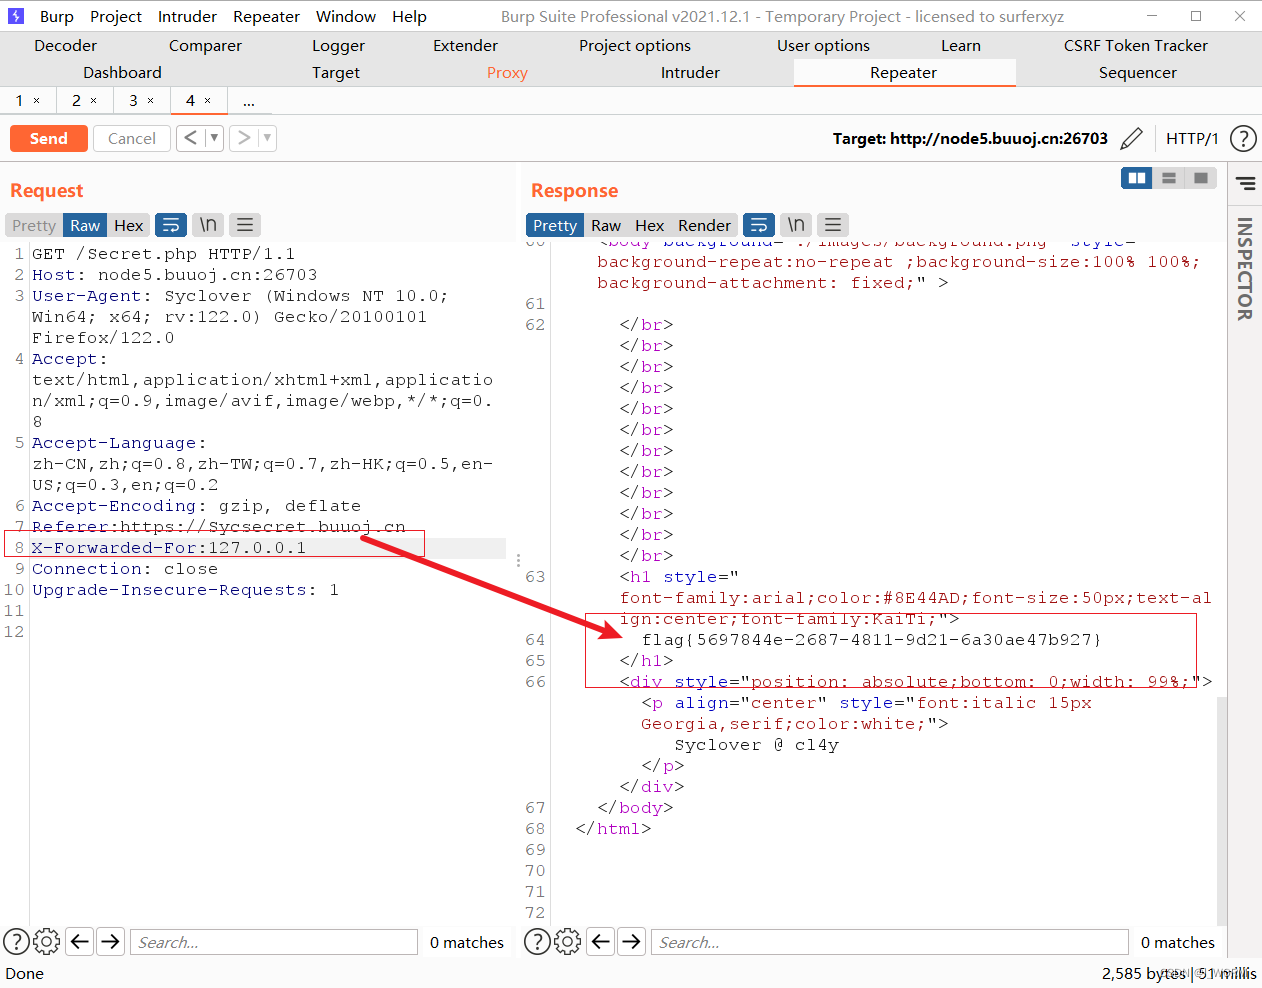Open the User options tab
1262x988 pixels.
pyautogui.click(x=823, y=45)
